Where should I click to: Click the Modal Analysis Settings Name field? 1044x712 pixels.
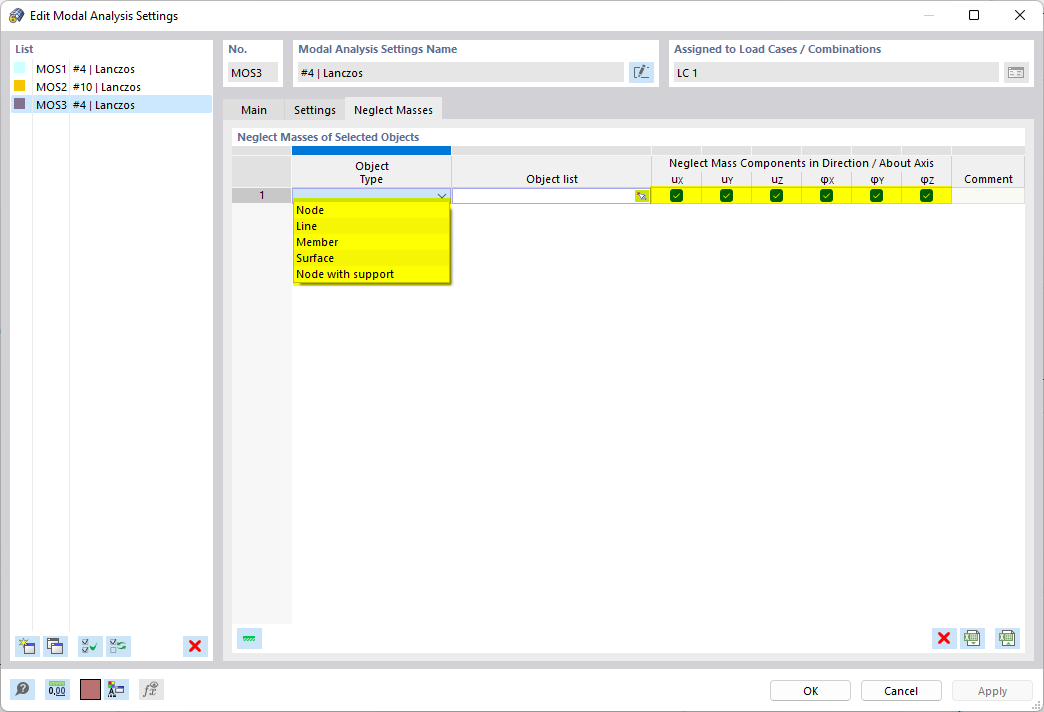(461, 73)
